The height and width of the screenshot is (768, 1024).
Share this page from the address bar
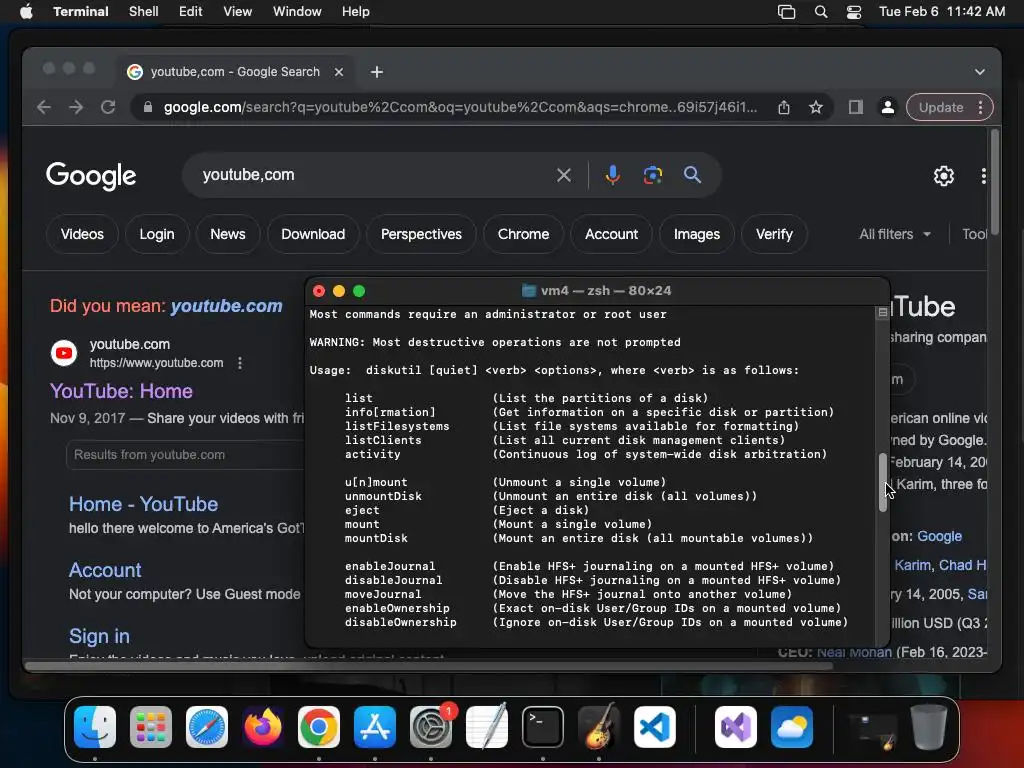click(784, 107)
